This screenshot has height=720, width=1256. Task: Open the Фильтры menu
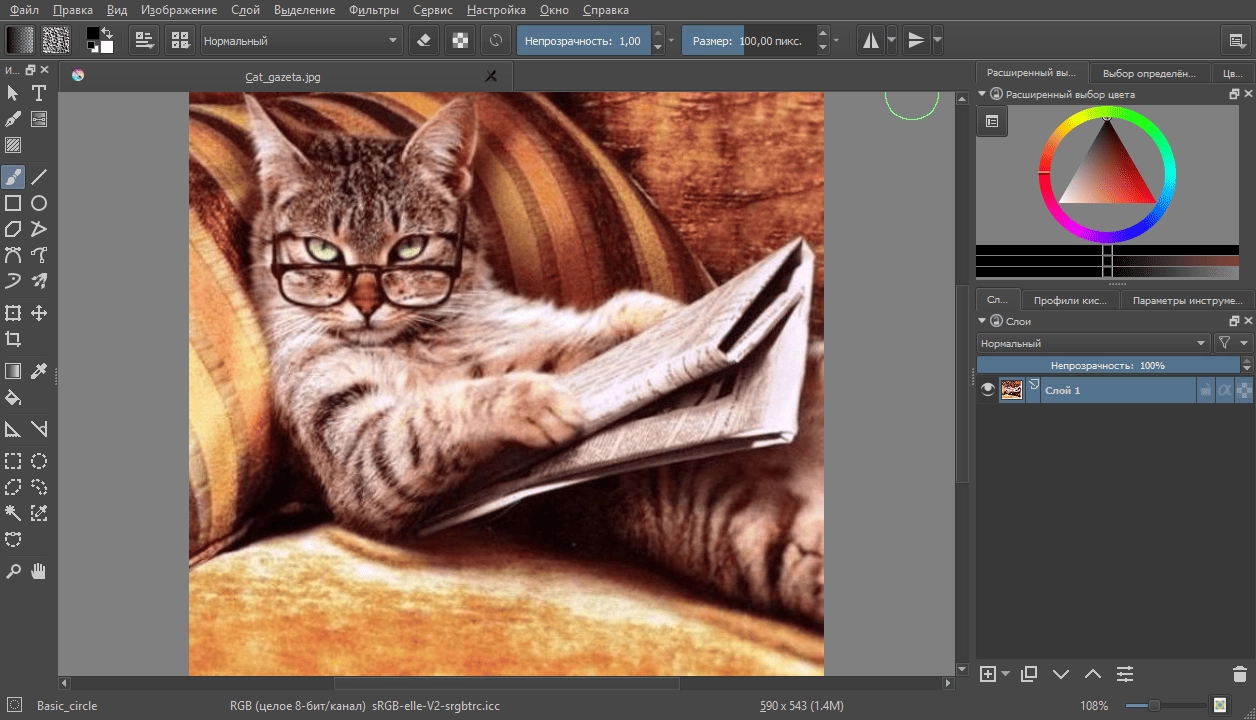click(374, 10)
